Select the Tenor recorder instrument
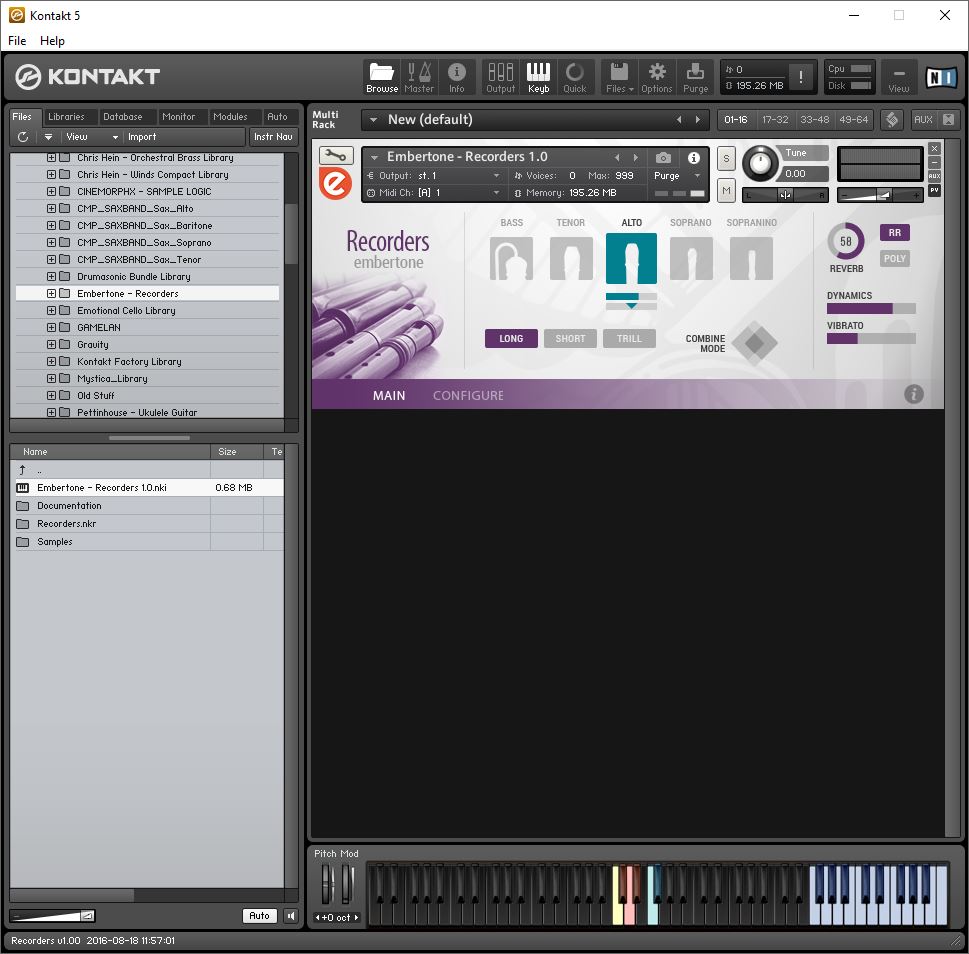969x954 pixels. 570,258
